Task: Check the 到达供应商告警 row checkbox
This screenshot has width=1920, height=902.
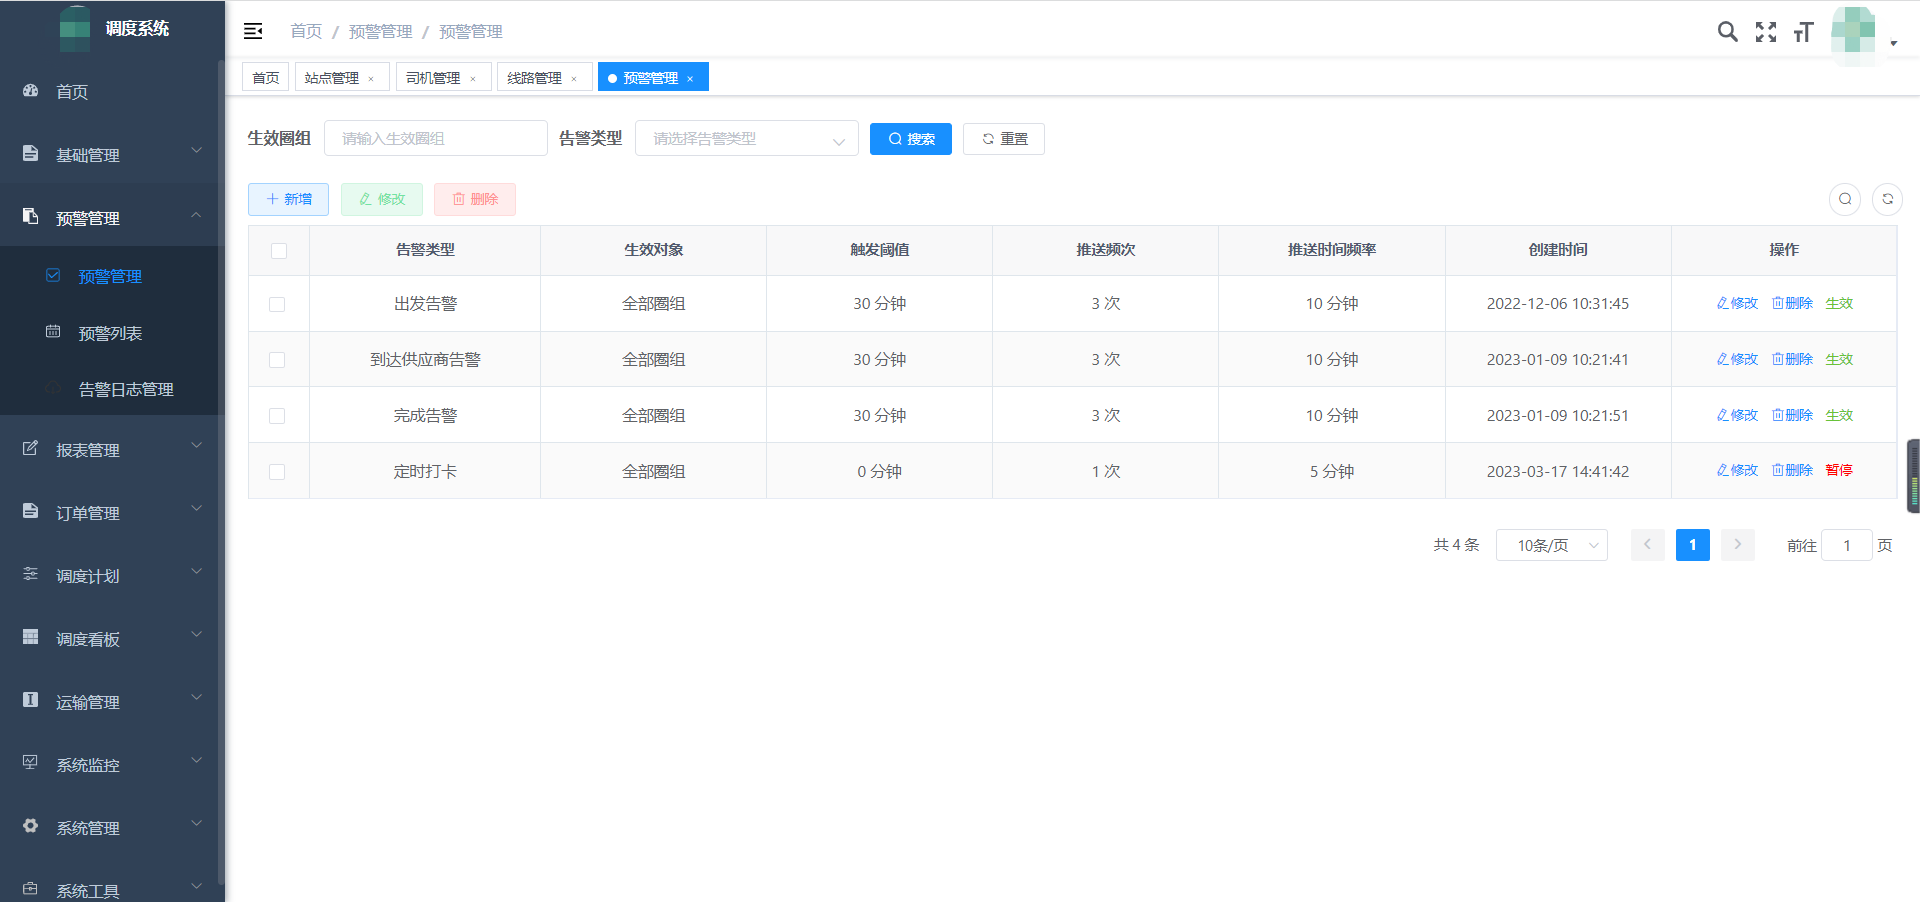Action: (x=277, y=360)
